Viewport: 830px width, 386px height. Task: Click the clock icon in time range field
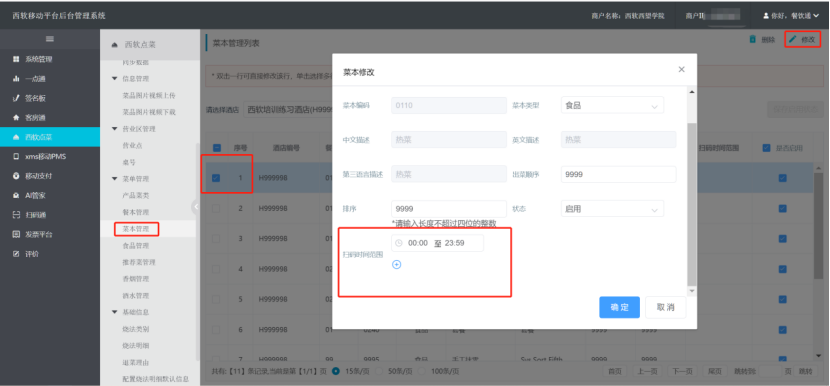399,243
